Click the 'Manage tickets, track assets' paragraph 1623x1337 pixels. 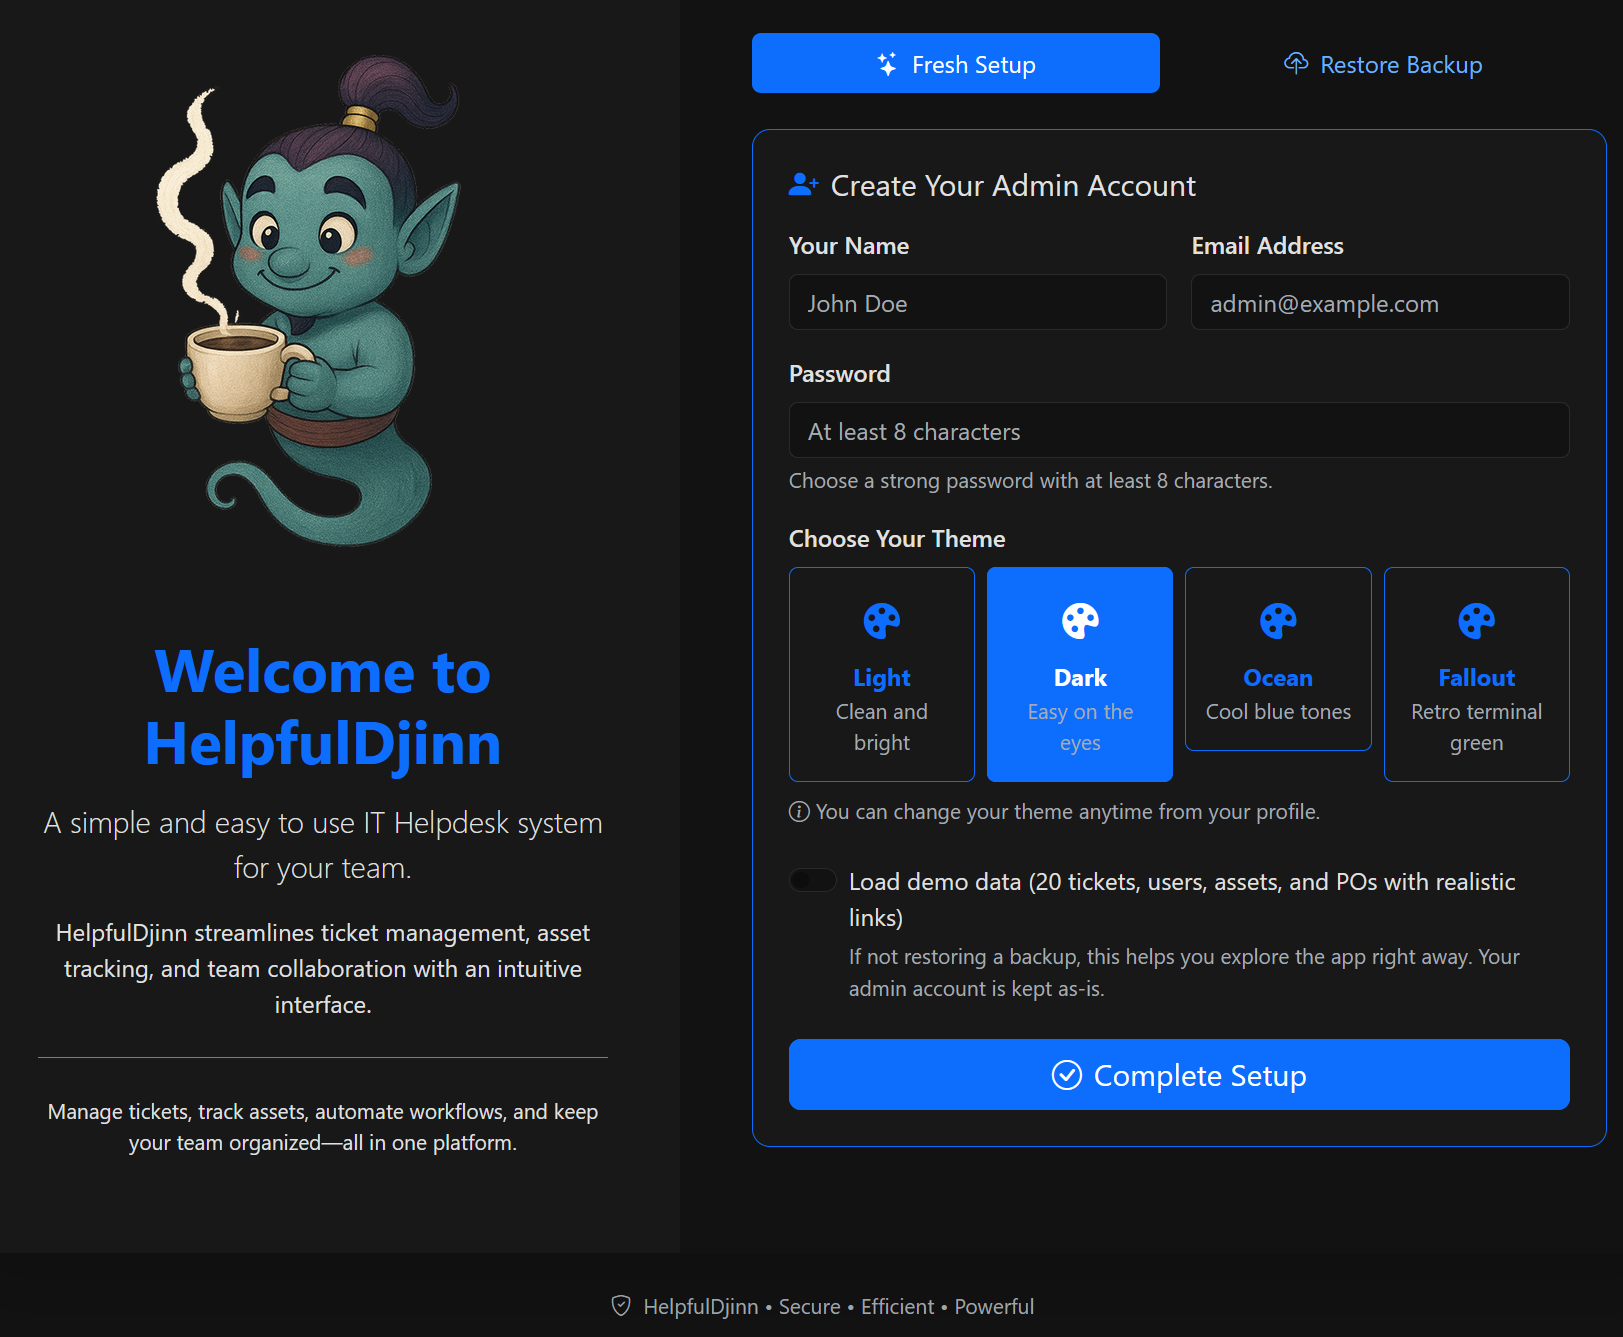point(323,1127)
